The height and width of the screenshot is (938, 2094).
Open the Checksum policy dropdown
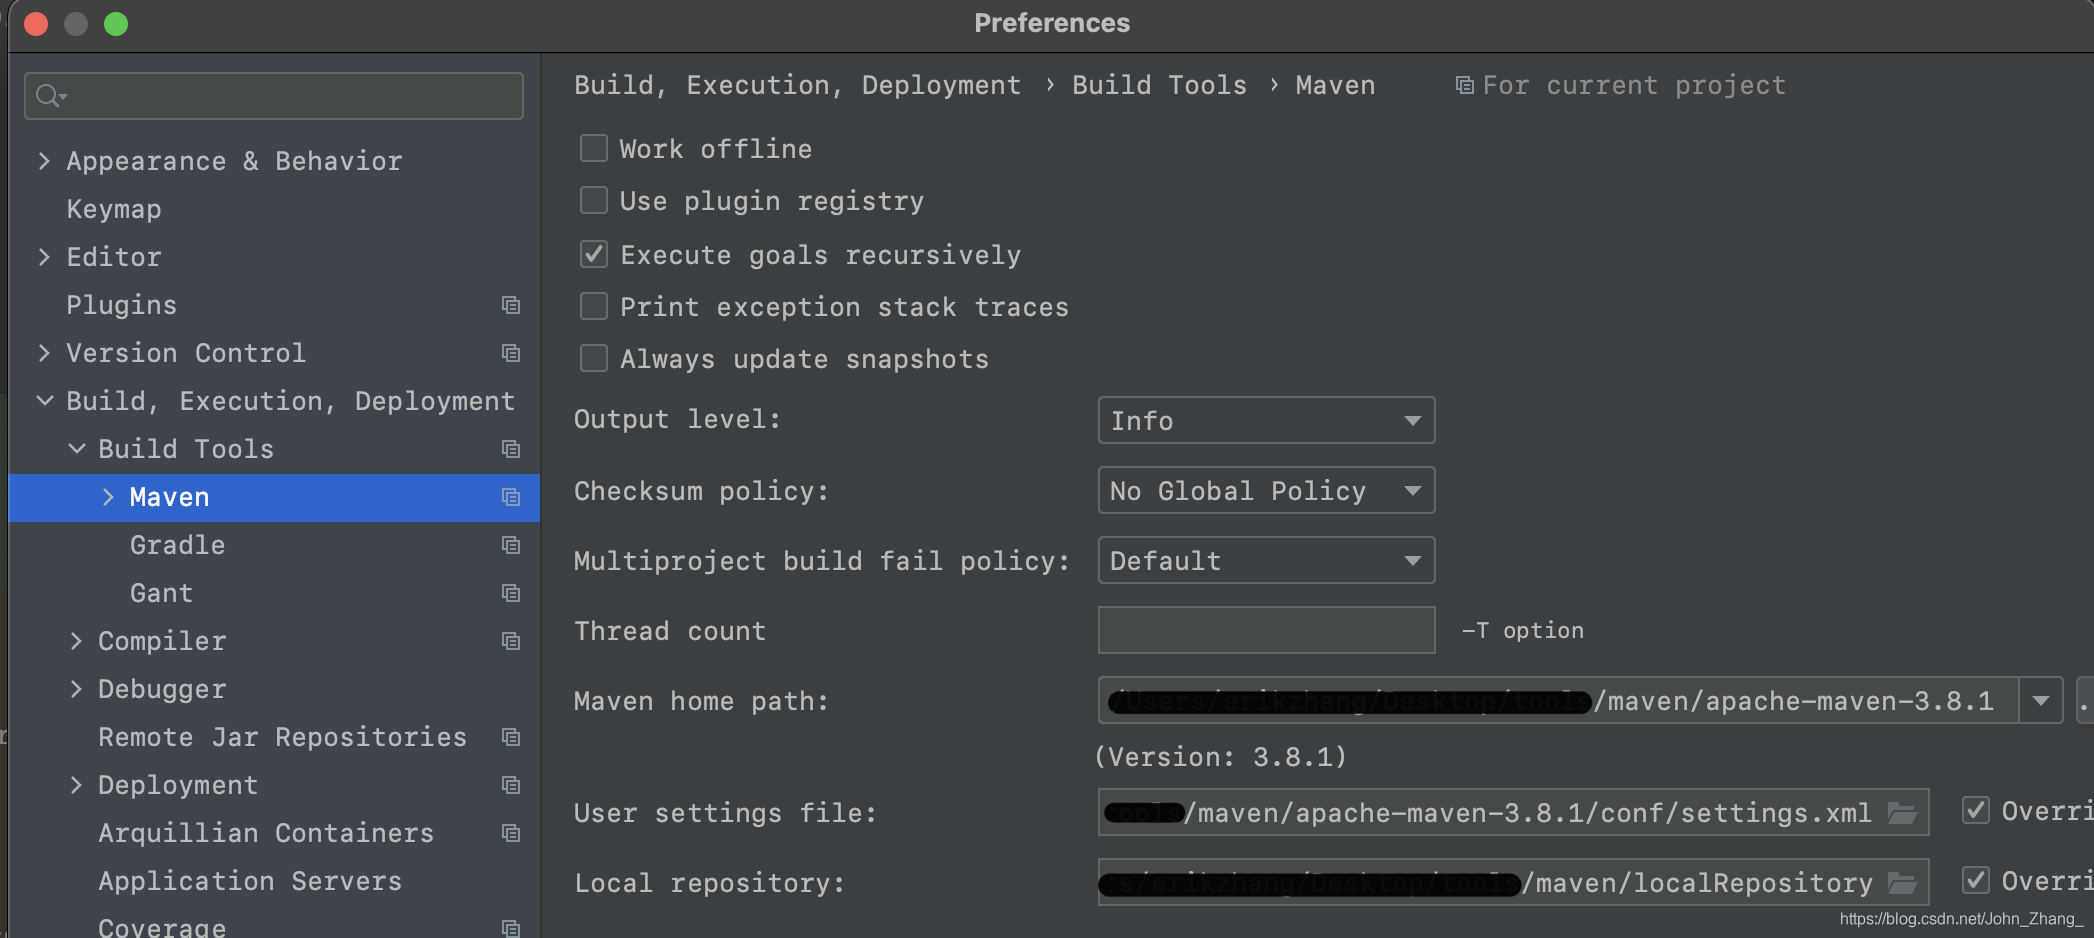point(1266,491)
